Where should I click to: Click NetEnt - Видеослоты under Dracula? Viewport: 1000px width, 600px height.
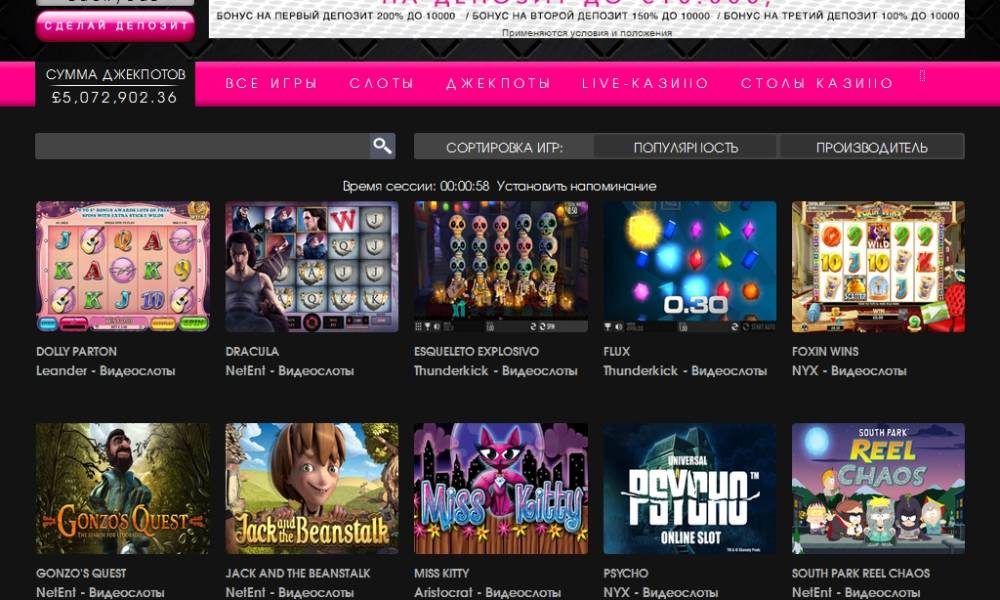(290, 370)
